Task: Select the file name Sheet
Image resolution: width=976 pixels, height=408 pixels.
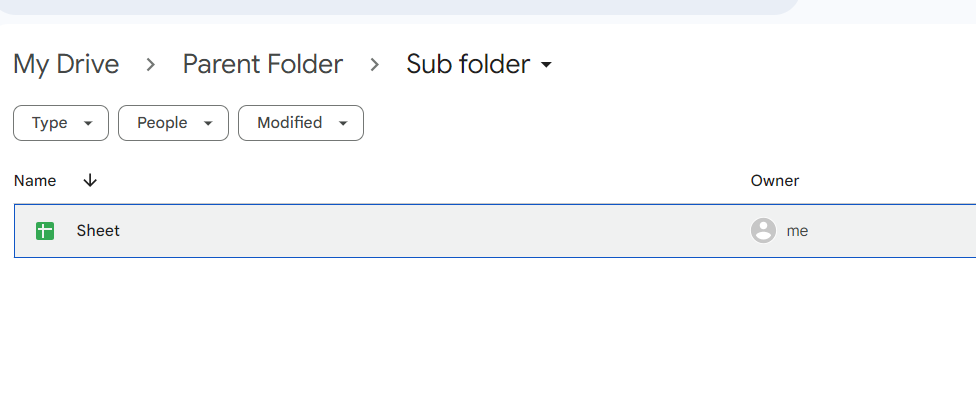Action: (x=98, y=231)
